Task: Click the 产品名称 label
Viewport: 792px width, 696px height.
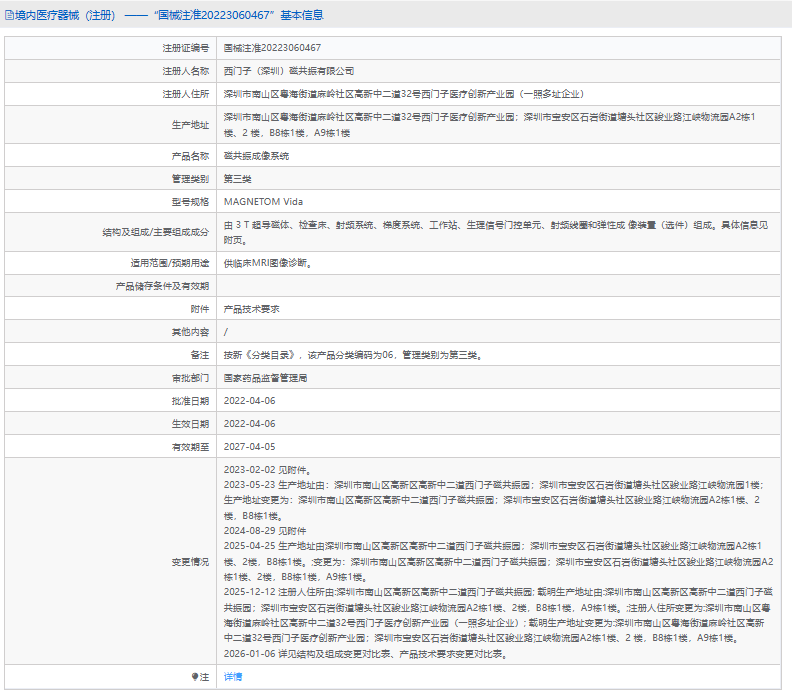Action: click(x=190, y=156)
